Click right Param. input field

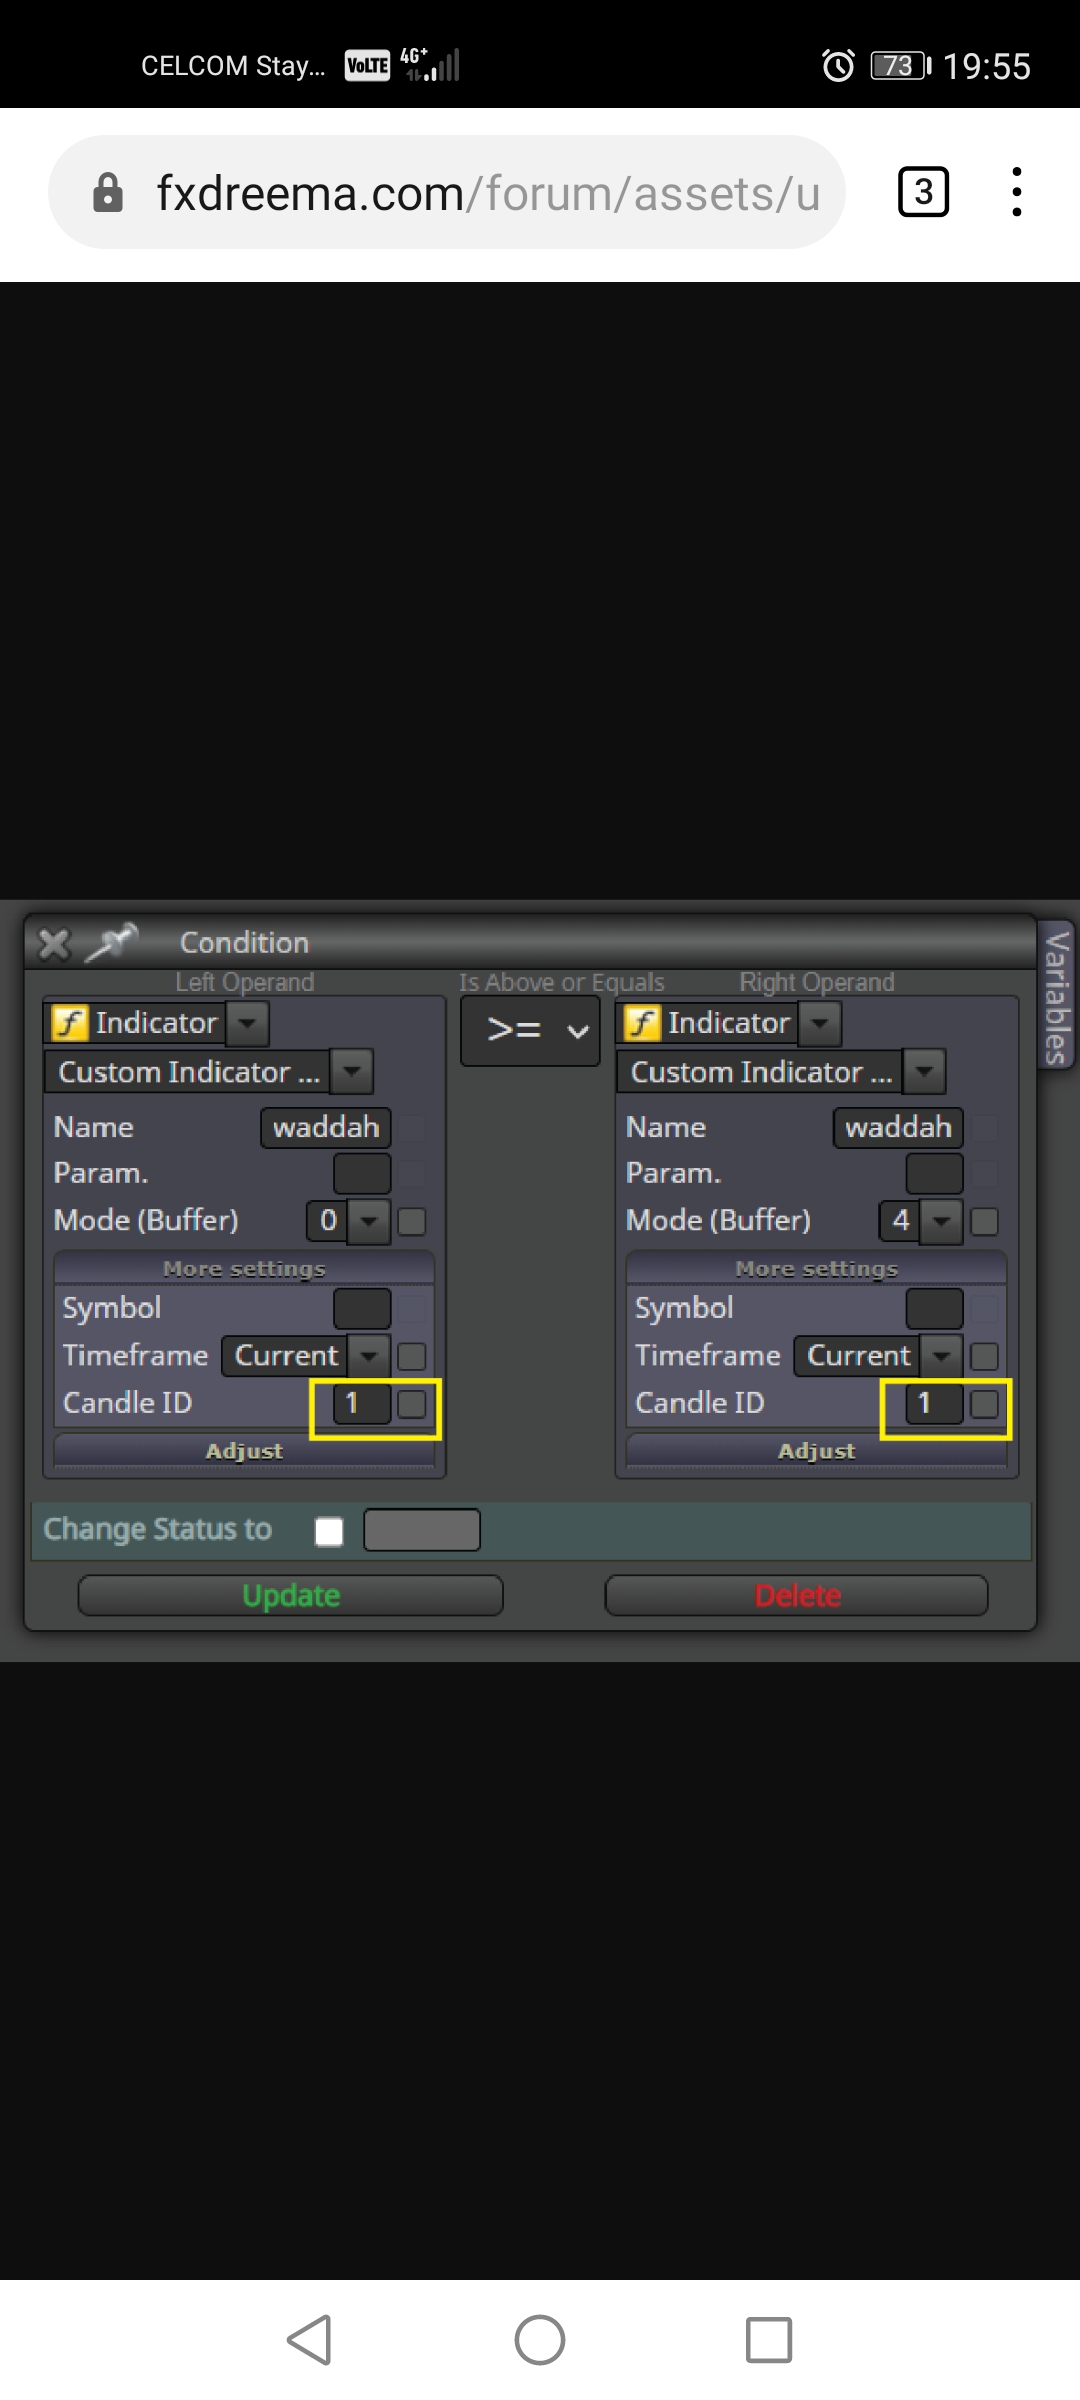tap(934, 1173)
